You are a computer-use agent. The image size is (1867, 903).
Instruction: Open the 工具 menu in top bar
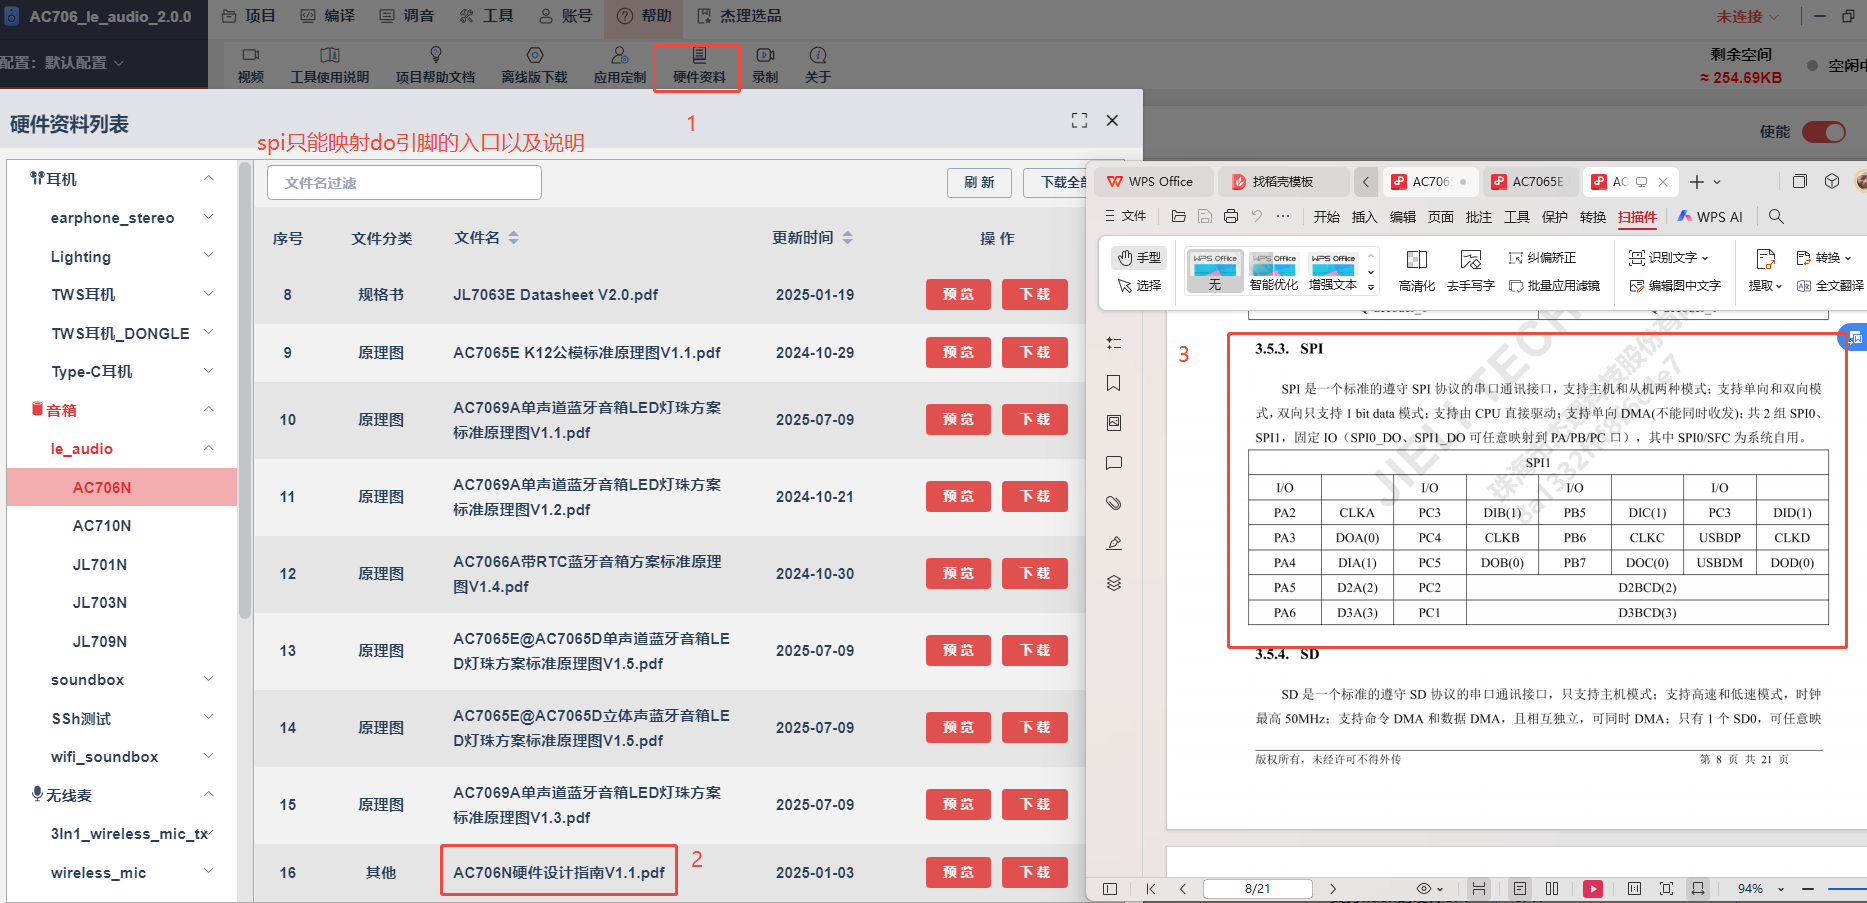pyautogui.click(x=486, y=16)
